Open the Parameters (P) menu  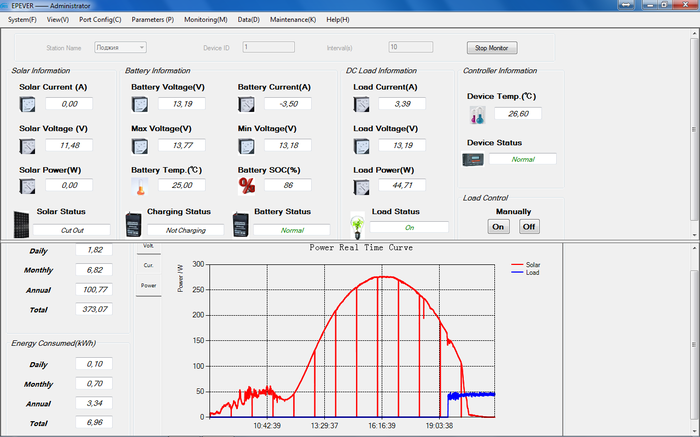pos(152,19)
